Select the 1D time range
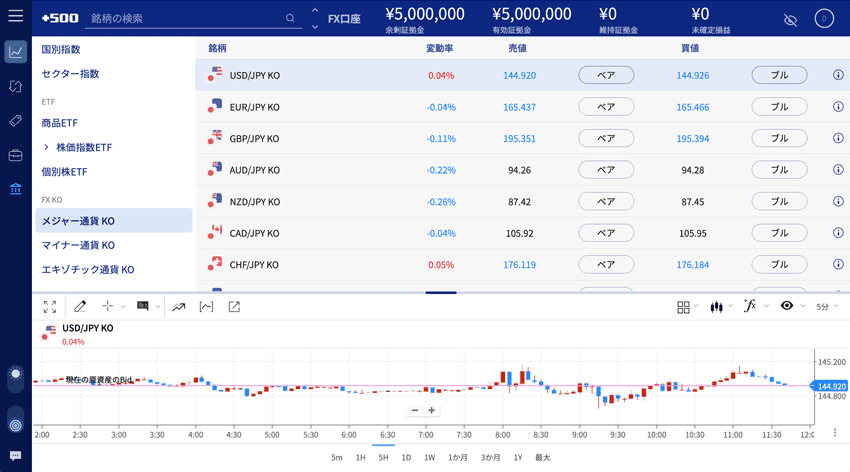The width and height of the screenshot is (850, 472). point(406,457)
